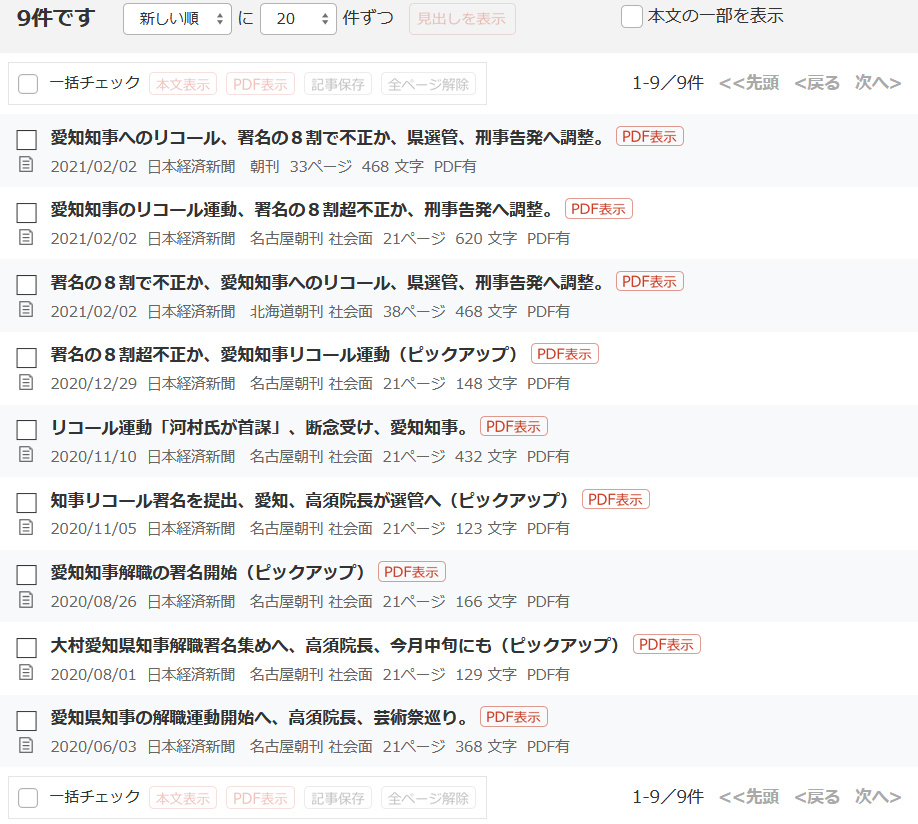
Task: Click document icon beside the 2020/06/03 article
Action: [26, 745]
